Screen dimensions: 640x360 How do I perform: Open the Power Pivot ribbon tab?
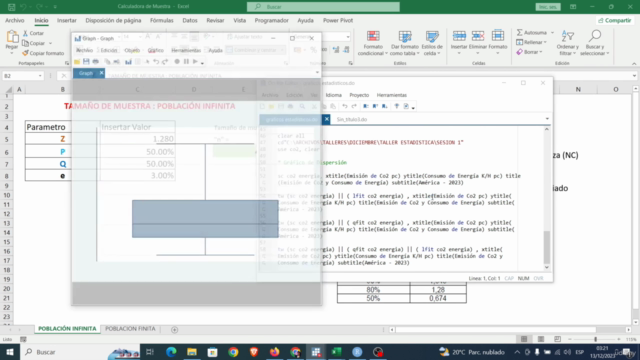[x=338, y=20]
